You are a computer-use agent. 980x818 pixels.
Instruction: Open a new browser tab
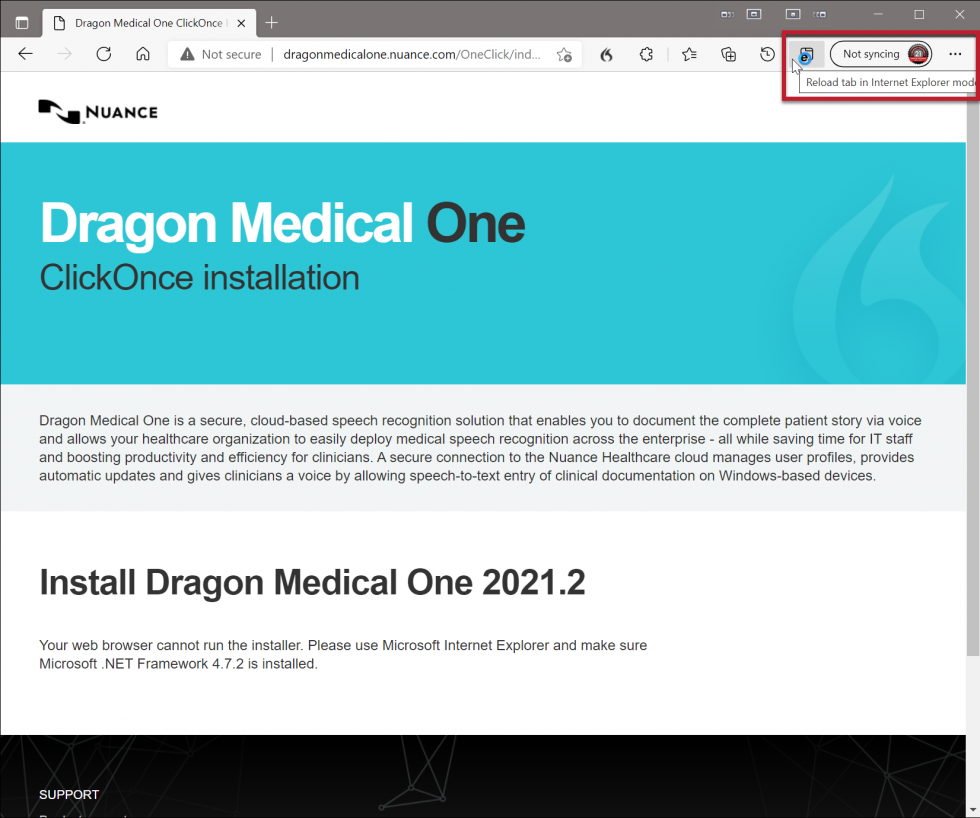(271, 21)
